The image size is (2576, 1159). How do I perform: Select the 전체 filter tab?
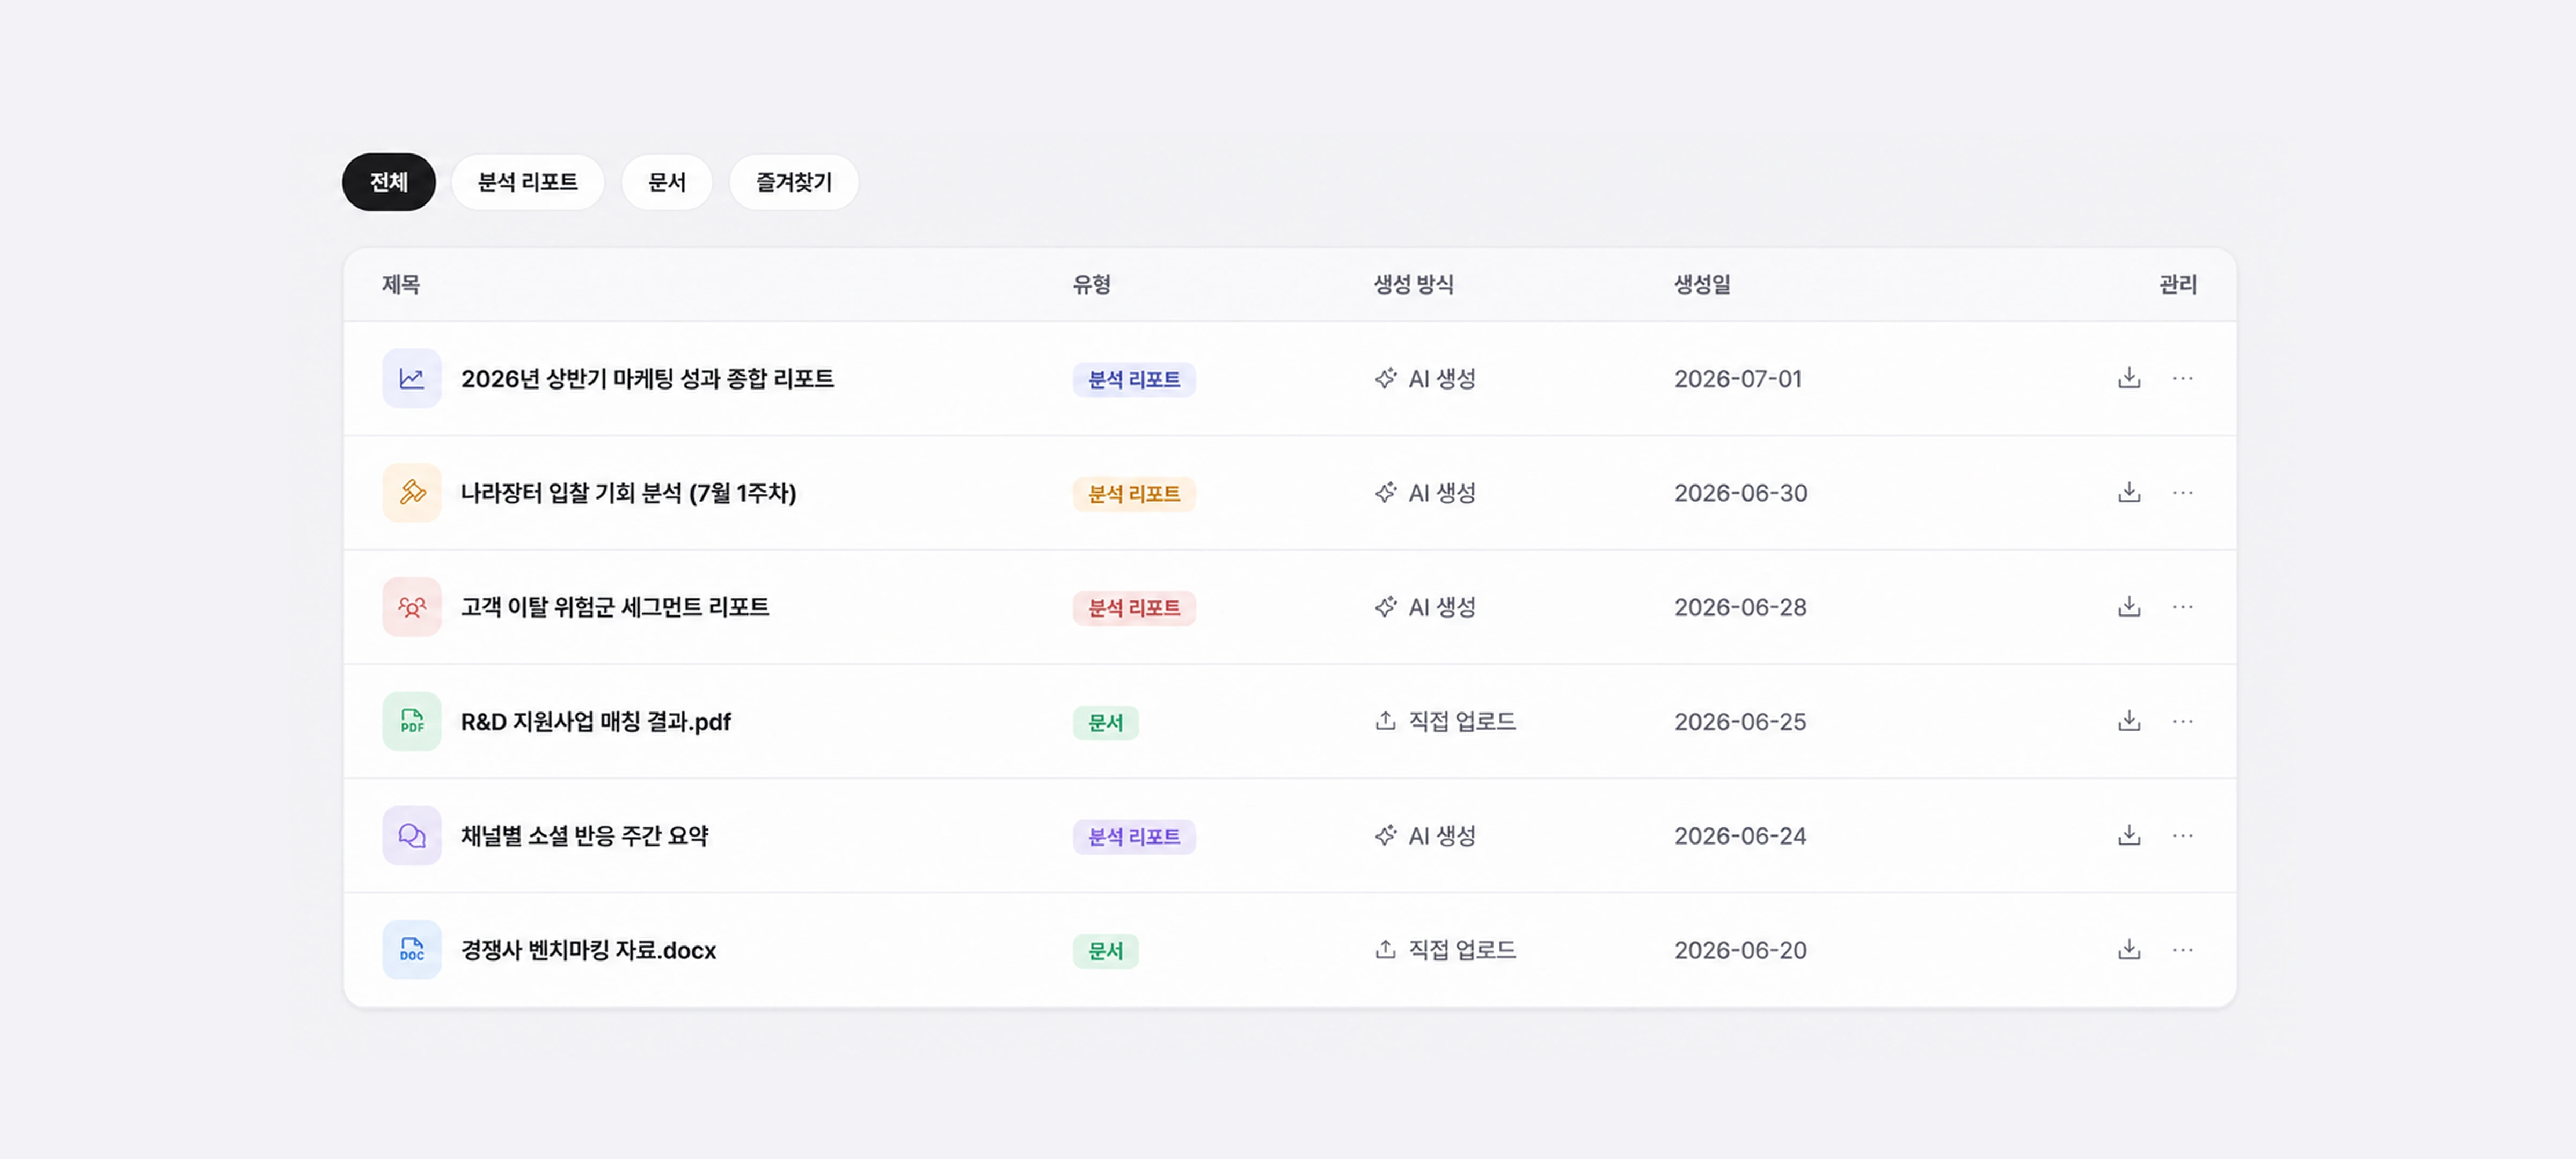pos(389,182)
